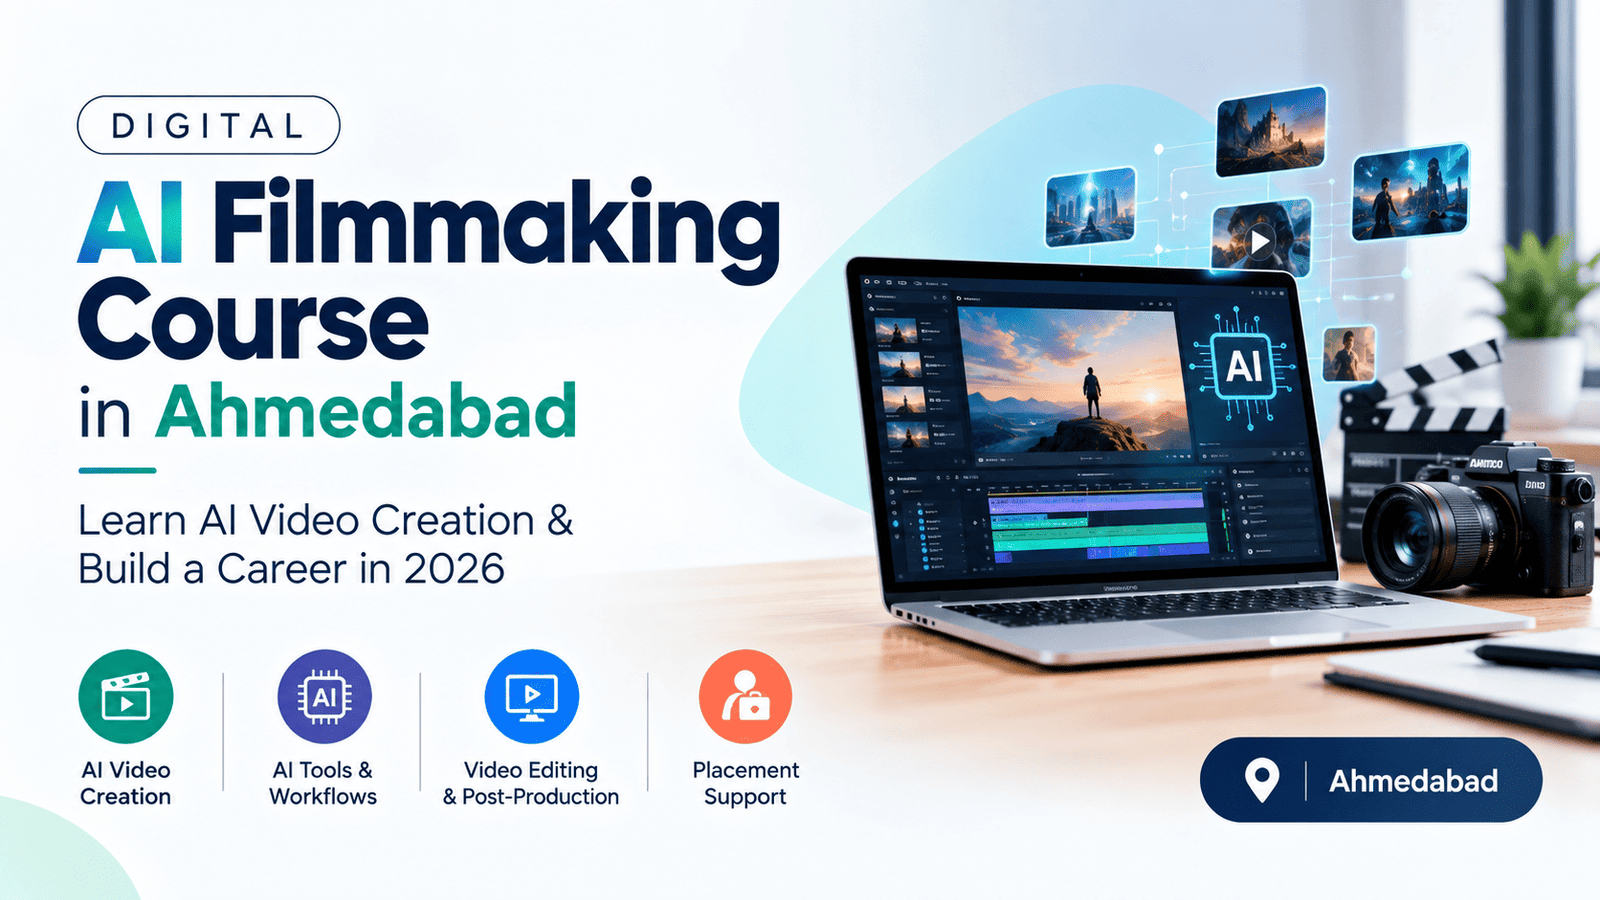Click the purple AI chip Tools & Workflows icon
The height and width of the screenshot is (900, 1600).
pos(324,697)
